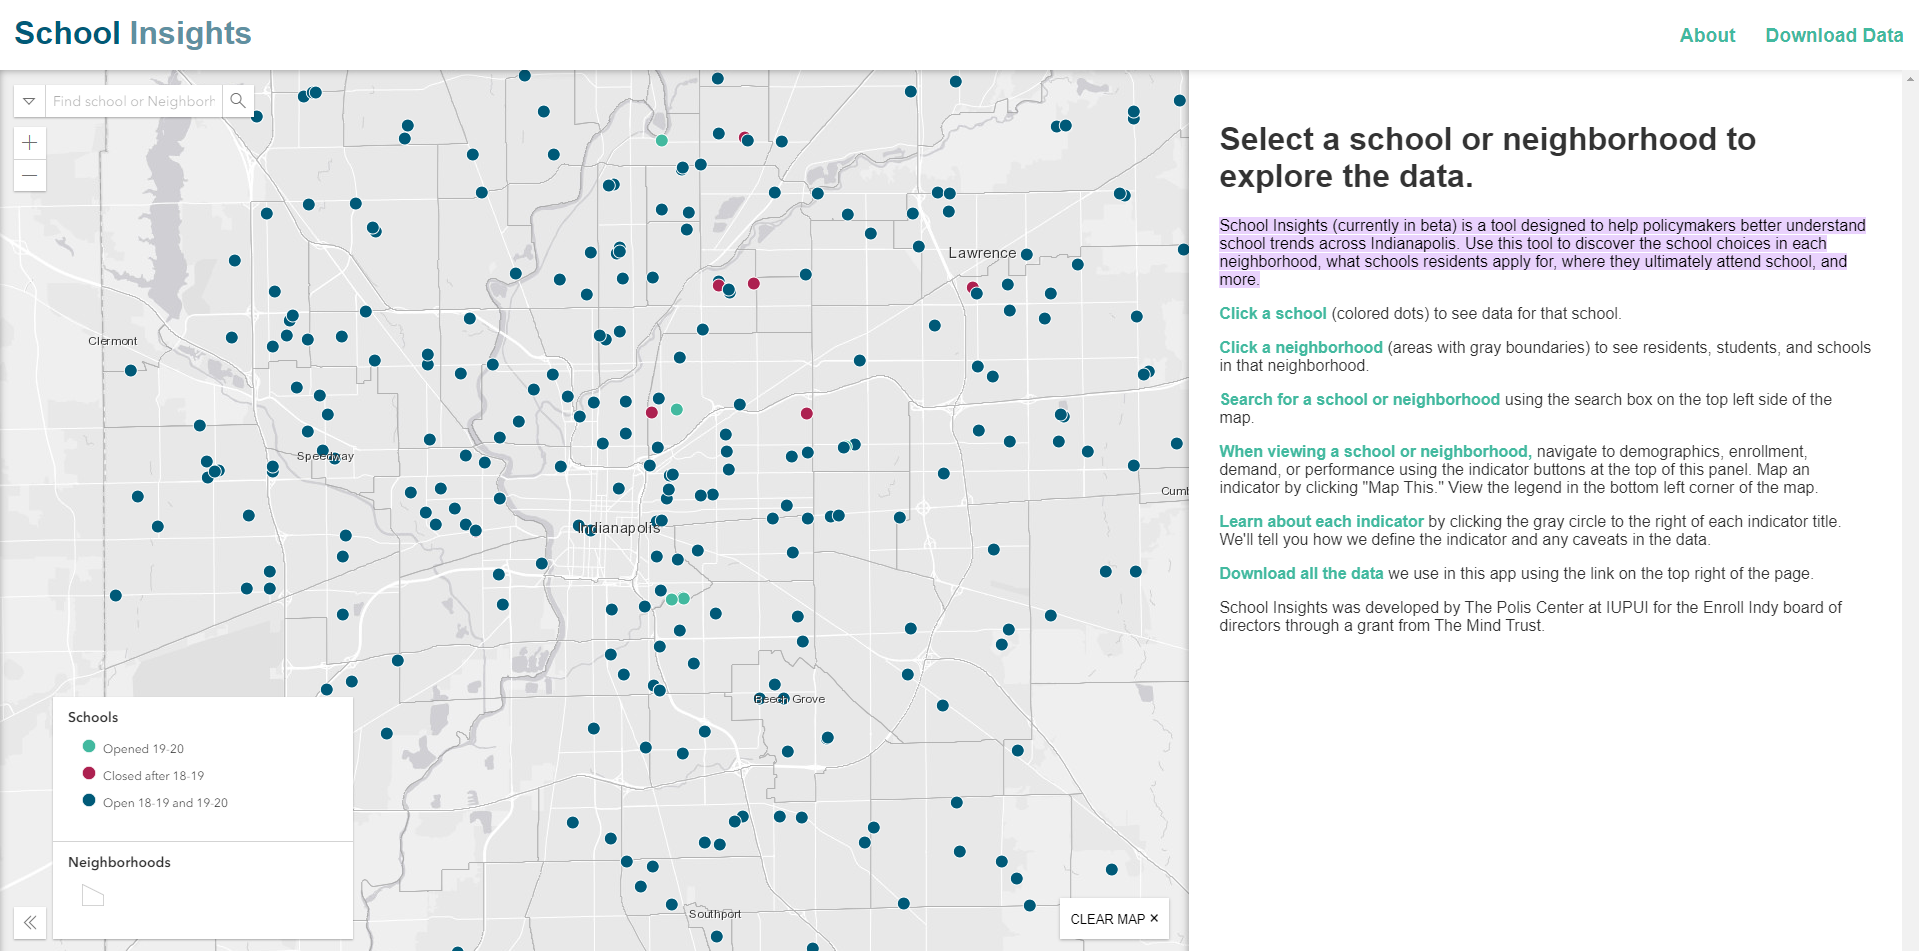Open the About page
The image size is (1919, 951).
click(x=1706, y=35)
